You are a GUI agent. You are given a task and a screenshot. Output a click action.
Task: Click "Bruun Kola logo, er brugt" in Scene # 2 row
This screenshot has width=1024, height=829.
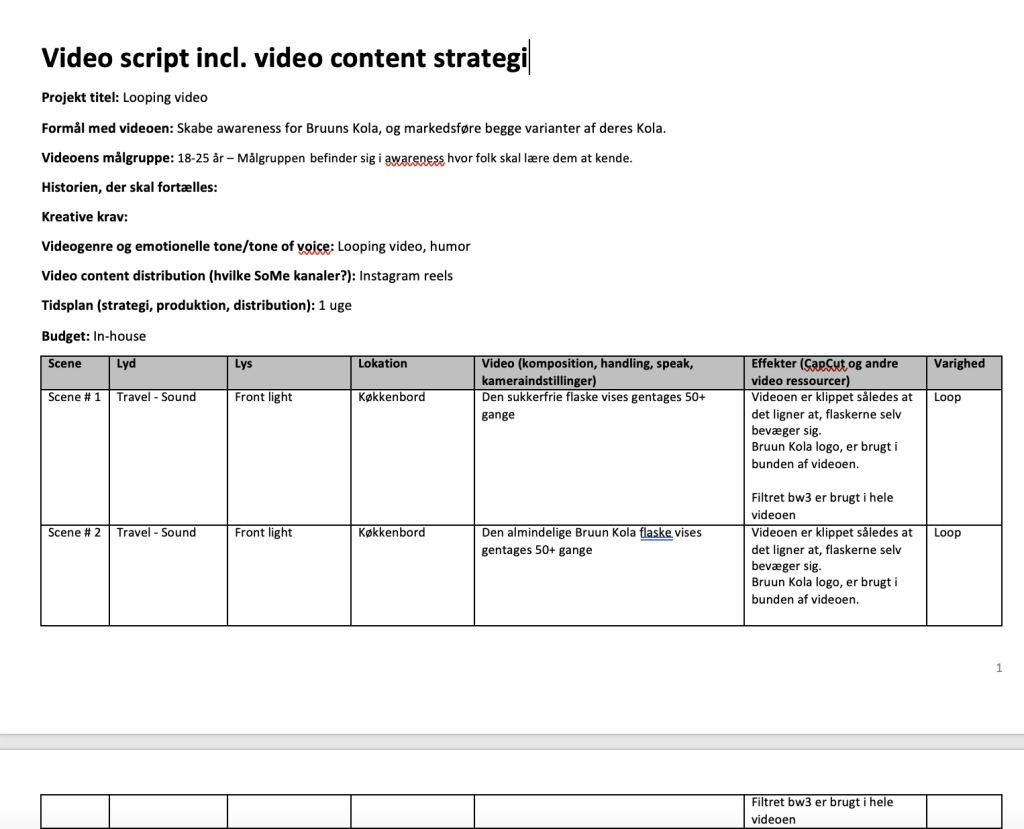click(x=820, y=583)
